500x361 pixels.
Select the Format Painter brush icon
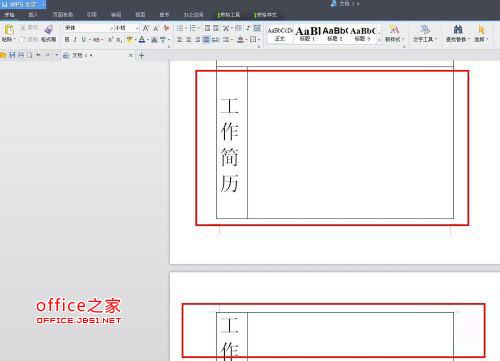pyautogui.click(x=49, y=29)
